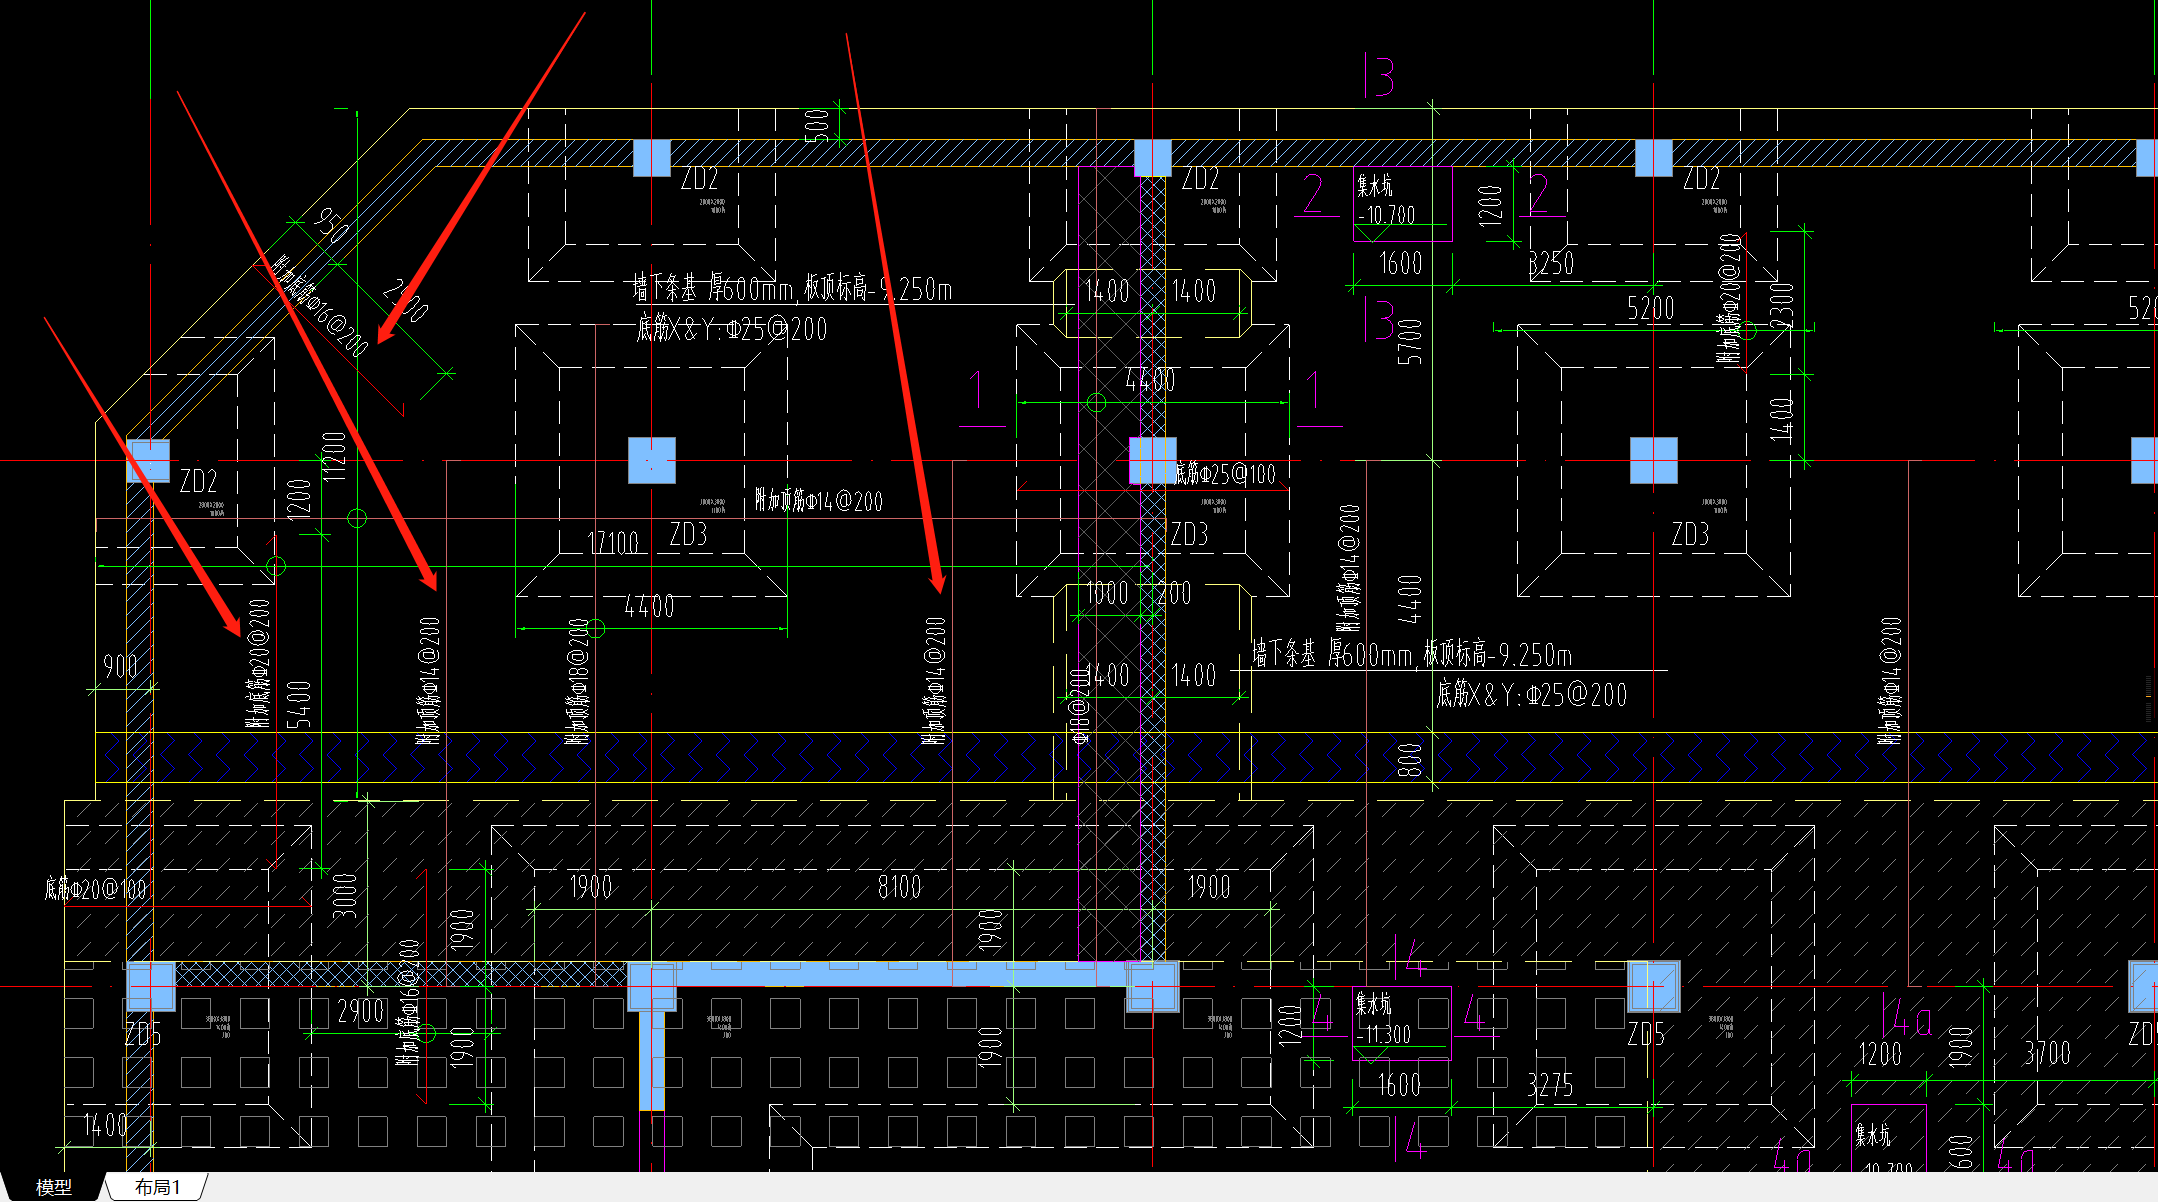Select the 5700 vertical dimension
This screenshot has height=1202, width=2158.
click(x=1410, y=341)
